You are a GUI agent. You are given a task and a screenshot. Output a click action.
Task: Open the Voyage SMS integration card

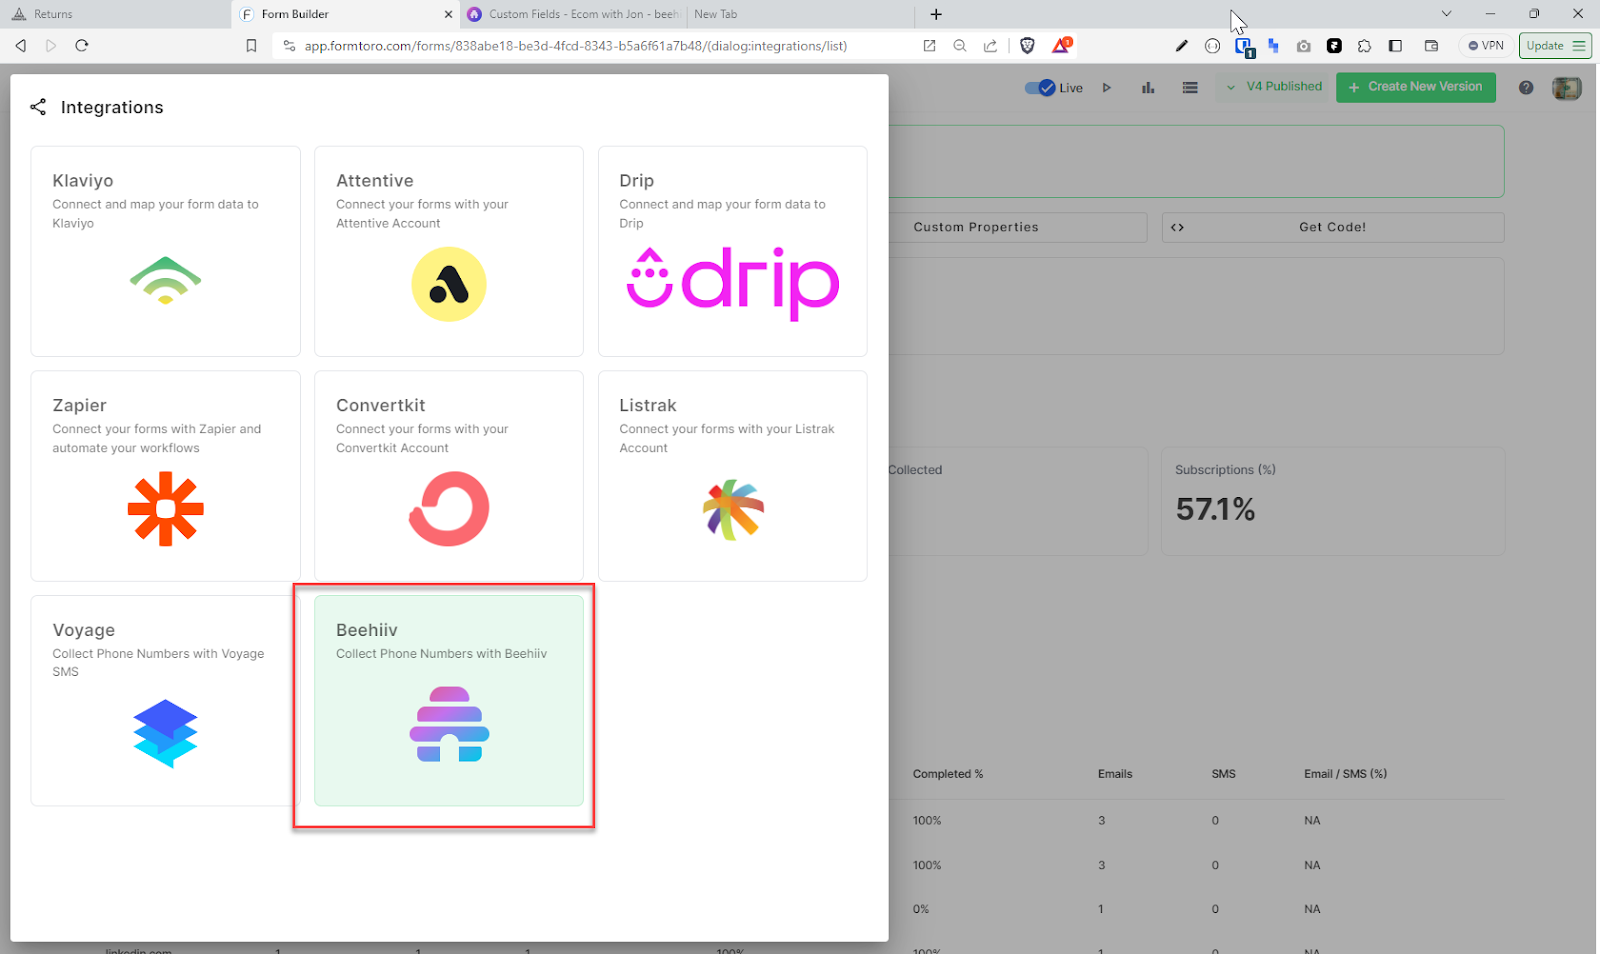click(x=165, y=701)
